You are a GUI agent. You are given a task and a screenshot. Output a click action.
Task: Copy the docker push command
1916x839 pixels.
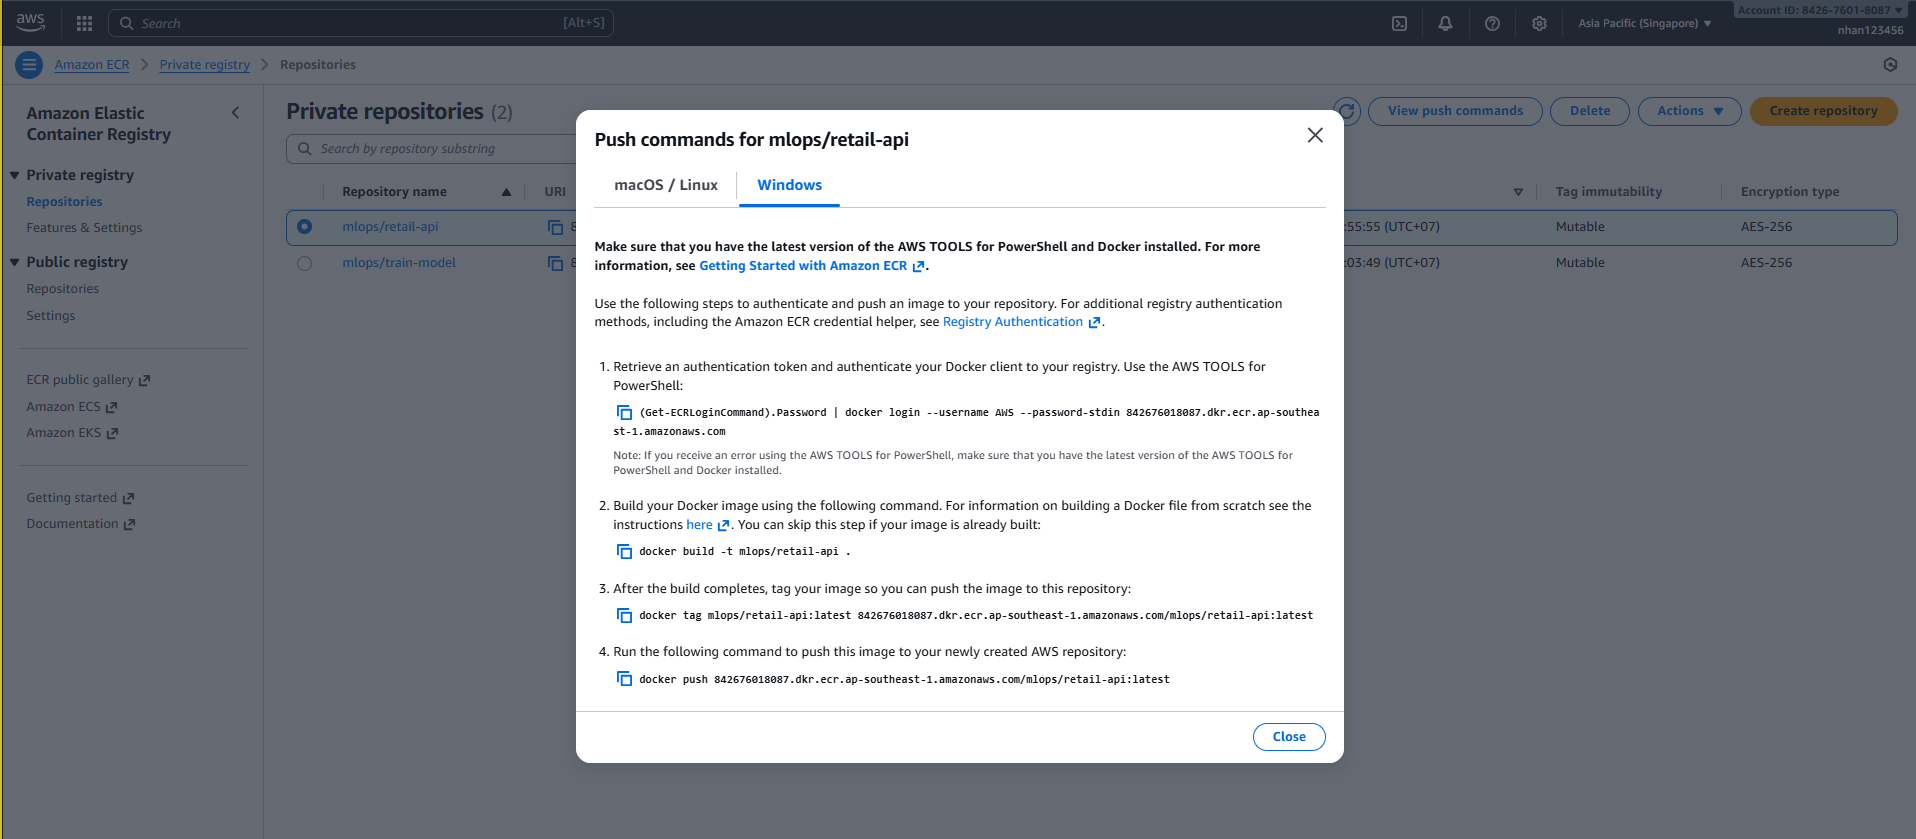(624, 679)
